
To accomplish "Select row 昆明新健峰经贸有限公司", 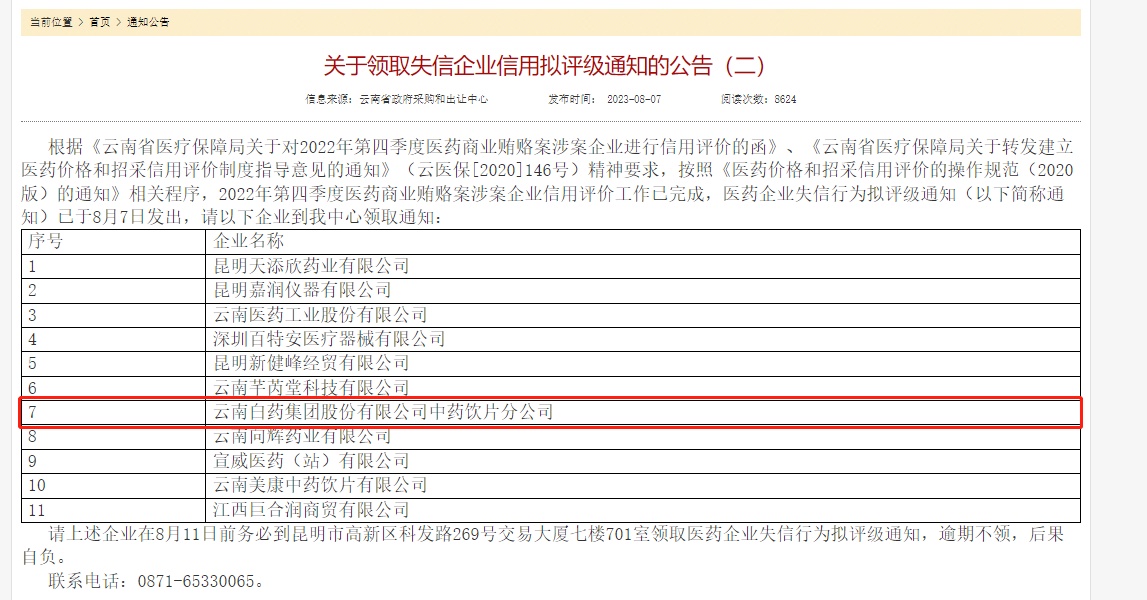I will [x=551, y=364].
